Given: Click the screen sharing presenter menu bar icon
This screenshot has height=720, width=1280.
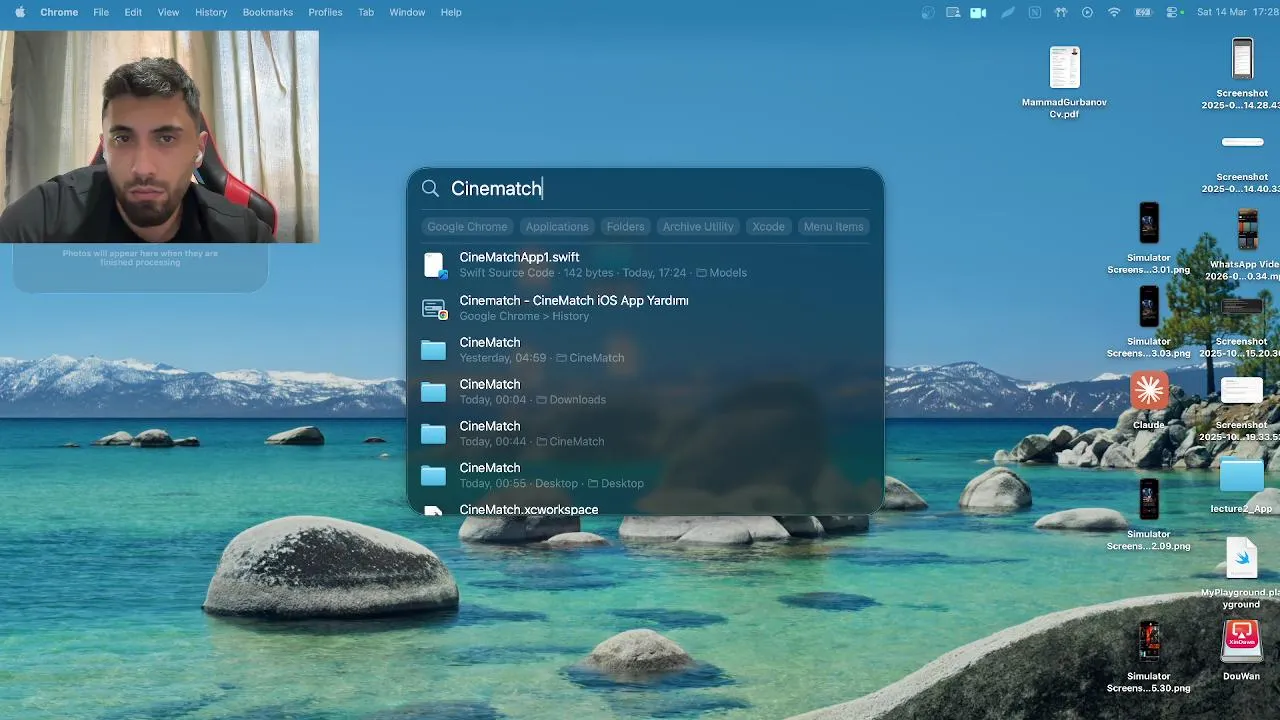Looking at the screenshot, I should 953,12.
